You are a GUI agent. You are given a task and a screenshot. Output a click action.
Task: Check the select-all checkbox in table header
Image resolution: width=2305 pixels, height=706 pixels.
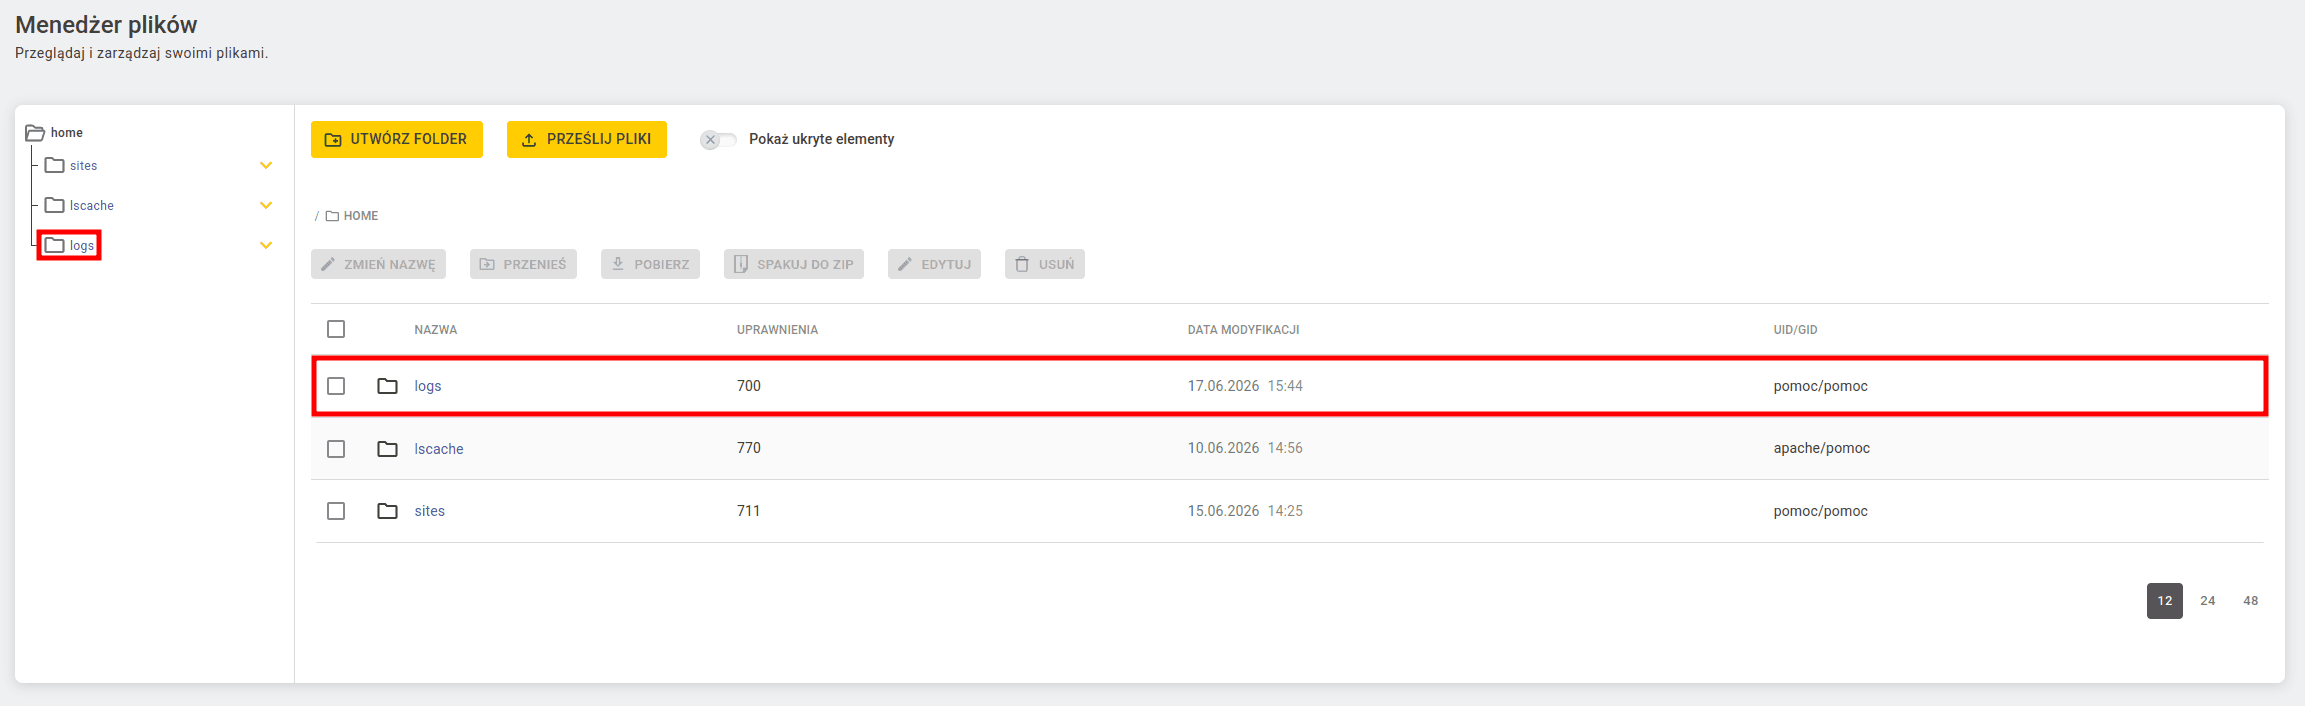(336, 329)
